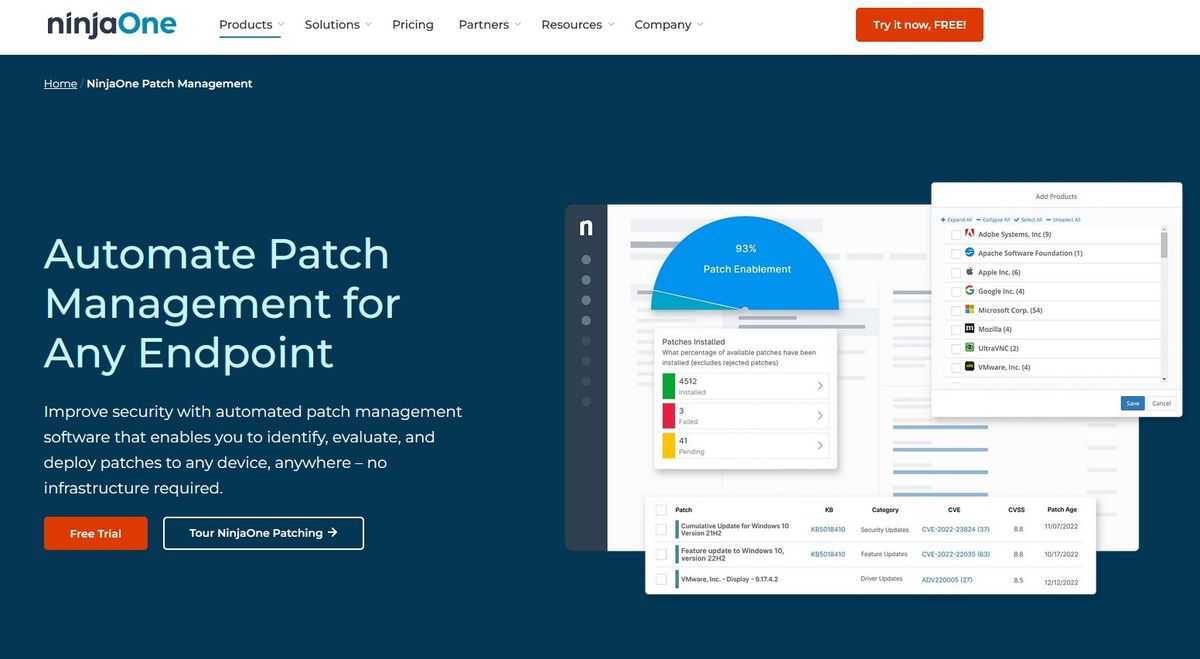Enable the Microsoft Corp. checkbox

point(955,309)
